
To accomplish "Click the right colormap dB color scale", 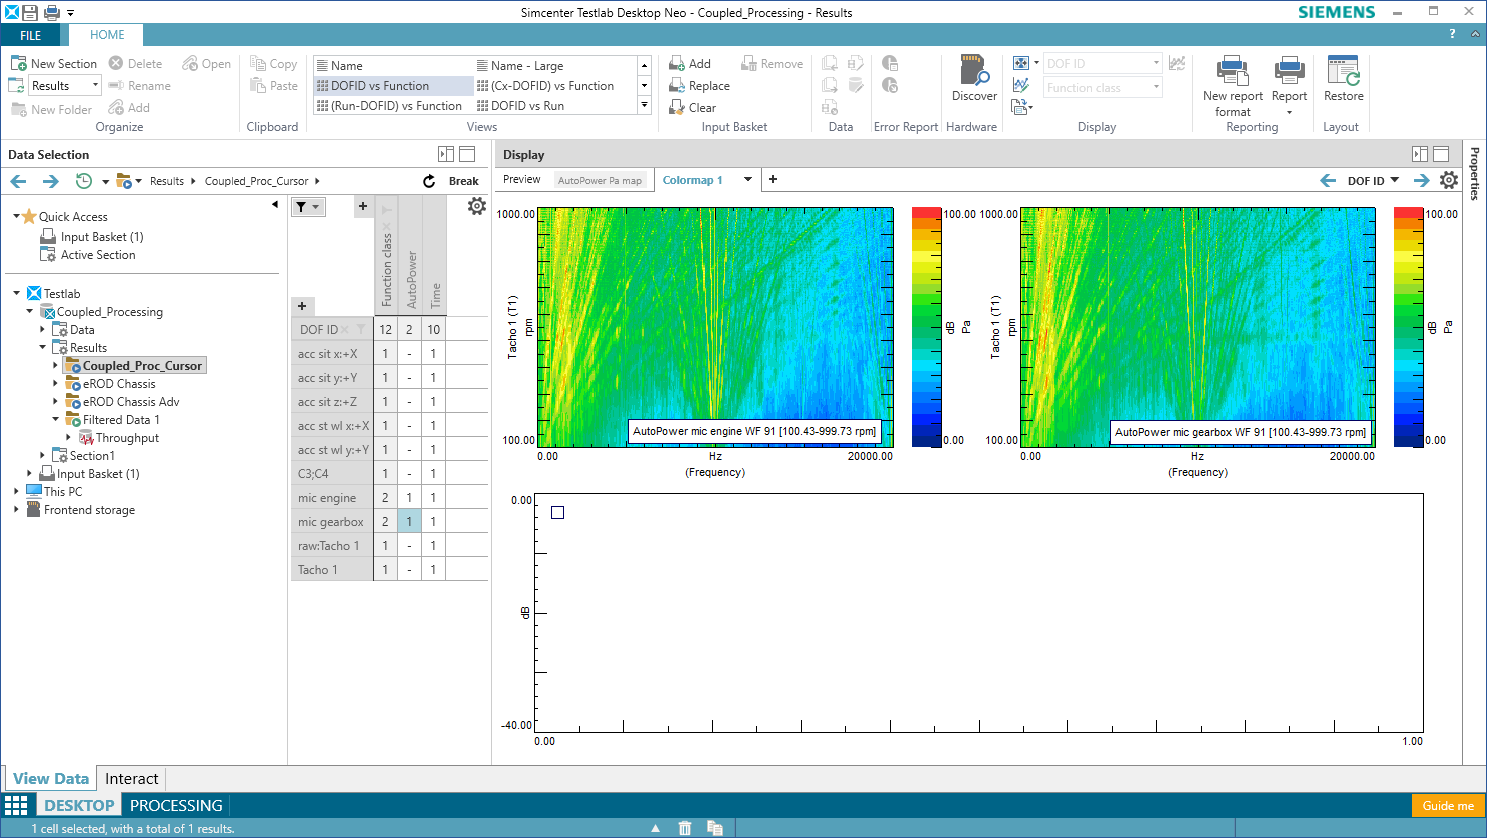I will tap(1408, 327).
